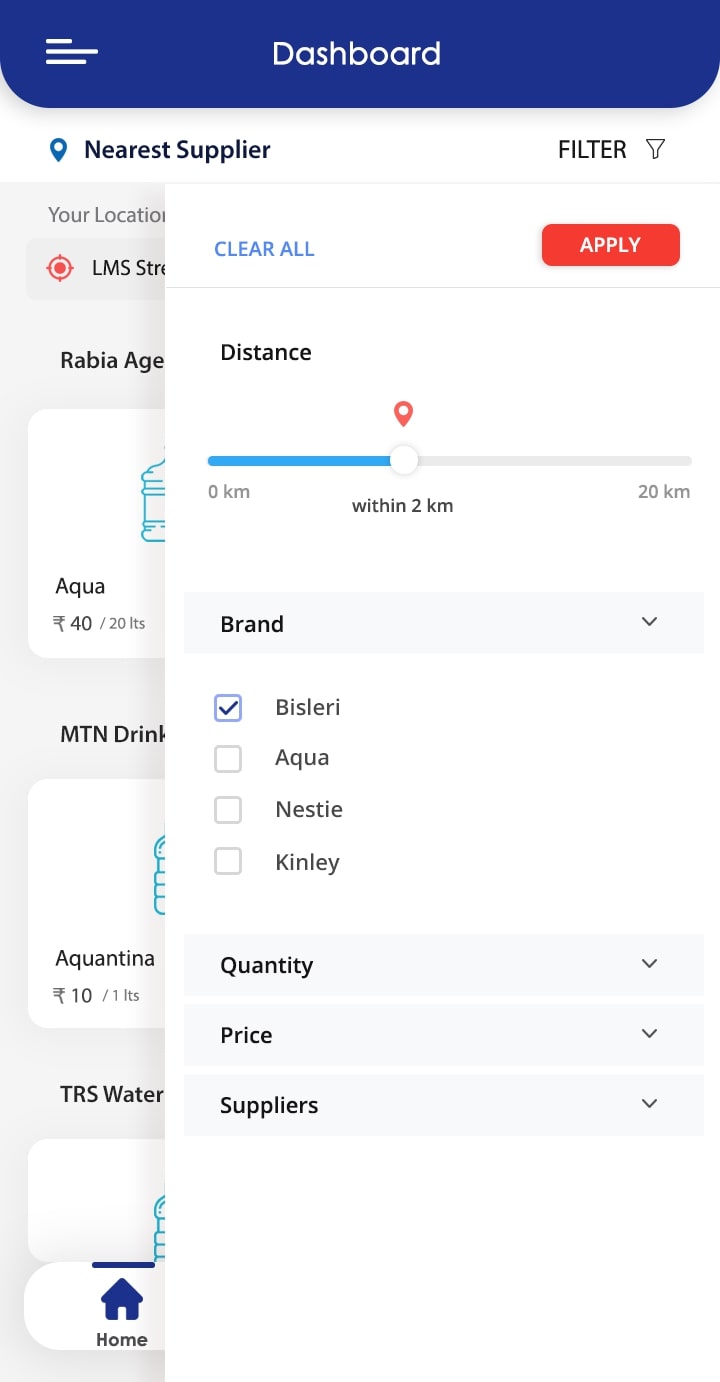Image resolution: width=720 pixels, height=1382 pixels.
Task: Click the CLEAR ALL link
Action: [264, 249]
